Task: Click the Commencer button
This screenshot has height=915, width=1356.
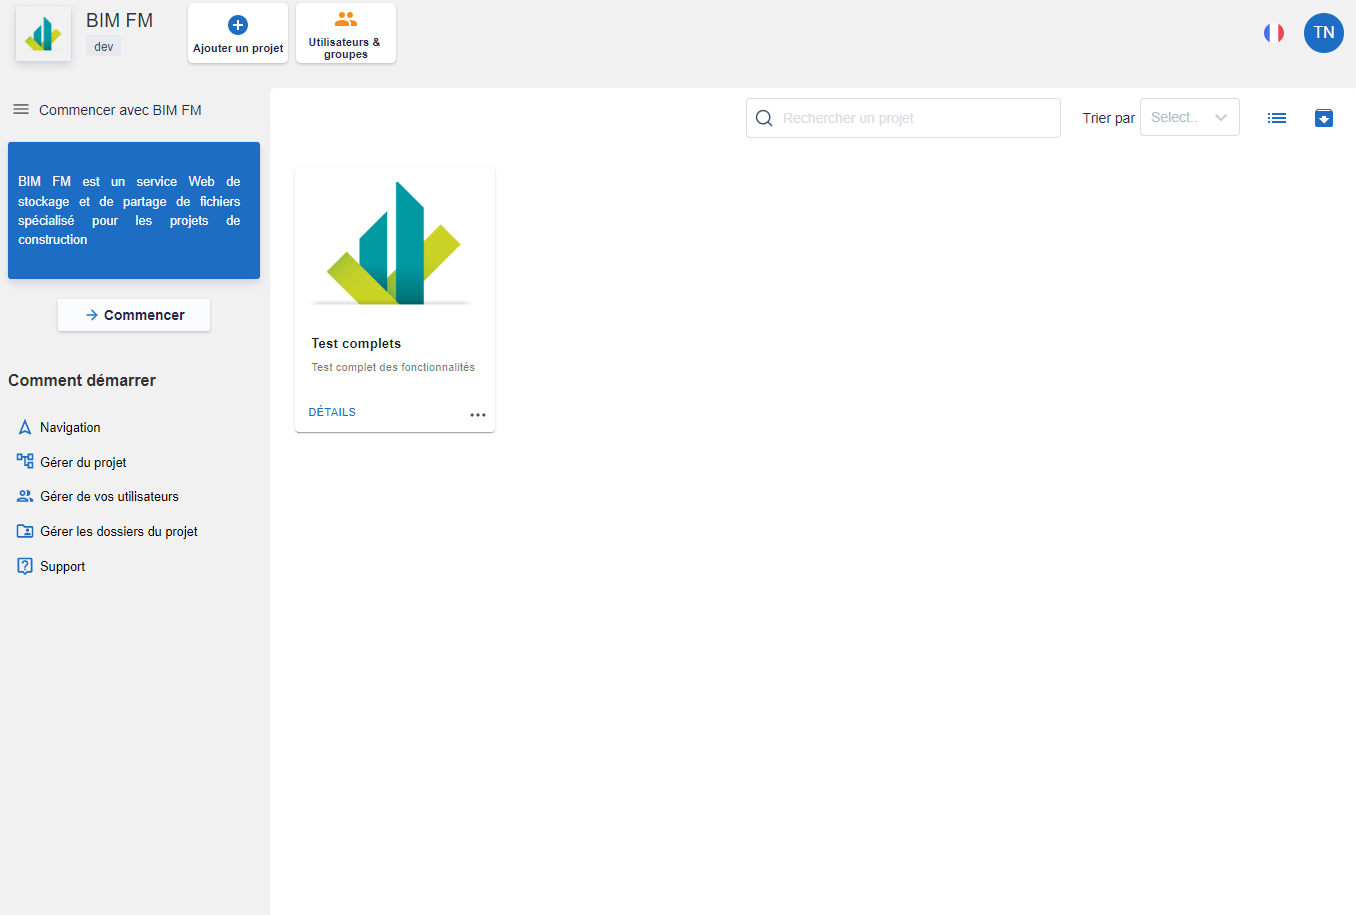Action: click(134, 315)
